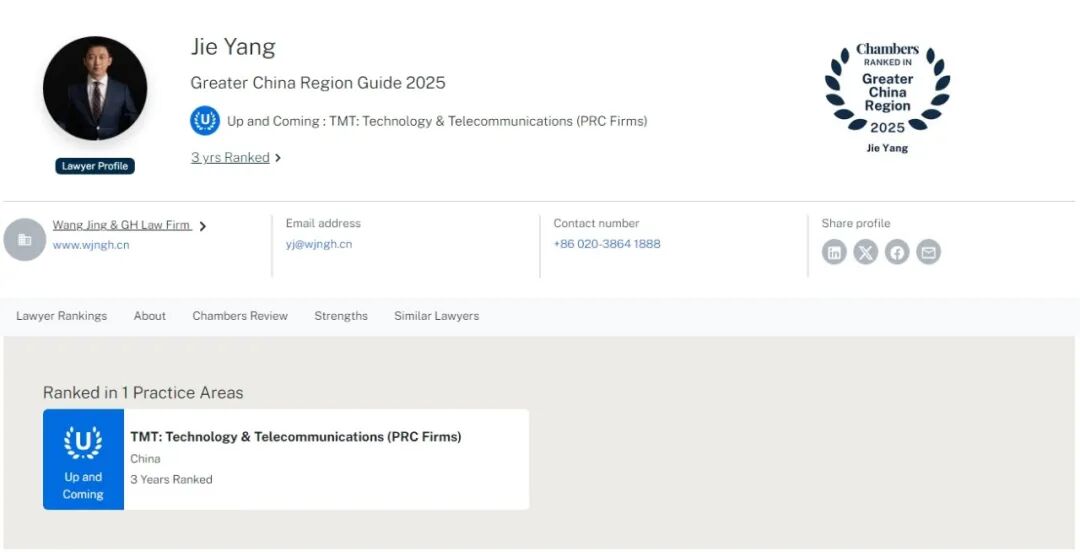Select the Strengths tab
This screenshot has width=1080, height=552.
tap(341, 316)
